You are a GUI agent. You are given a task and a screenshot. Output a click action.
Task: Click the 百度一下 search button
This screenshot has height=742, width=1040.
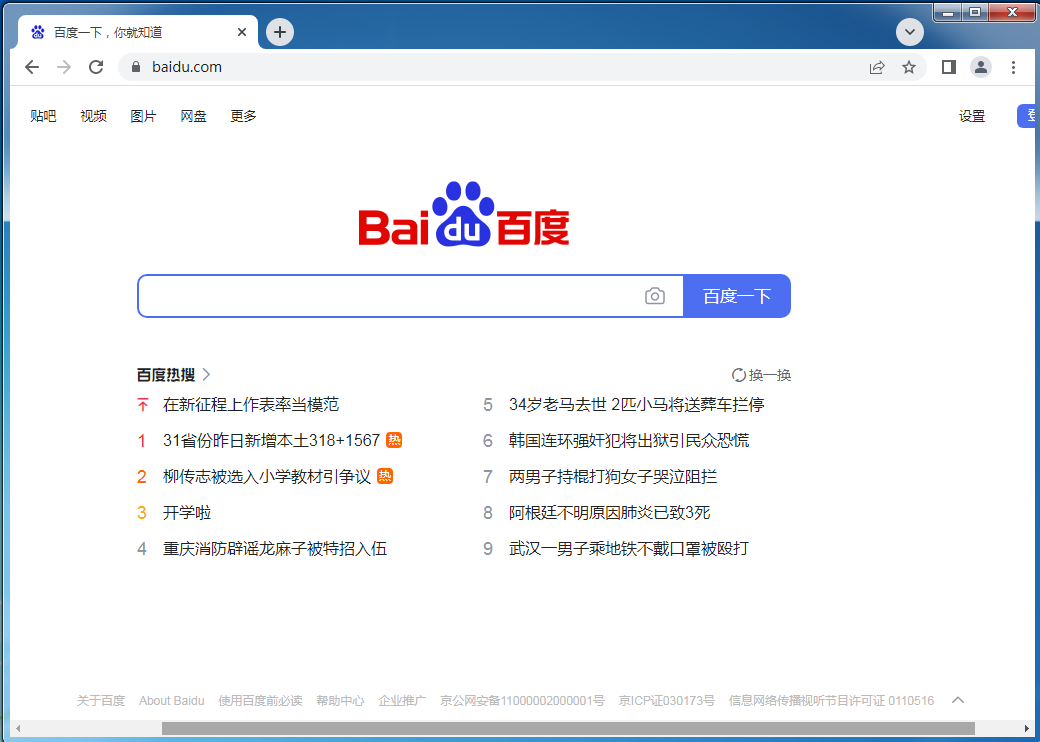[737, 296]
